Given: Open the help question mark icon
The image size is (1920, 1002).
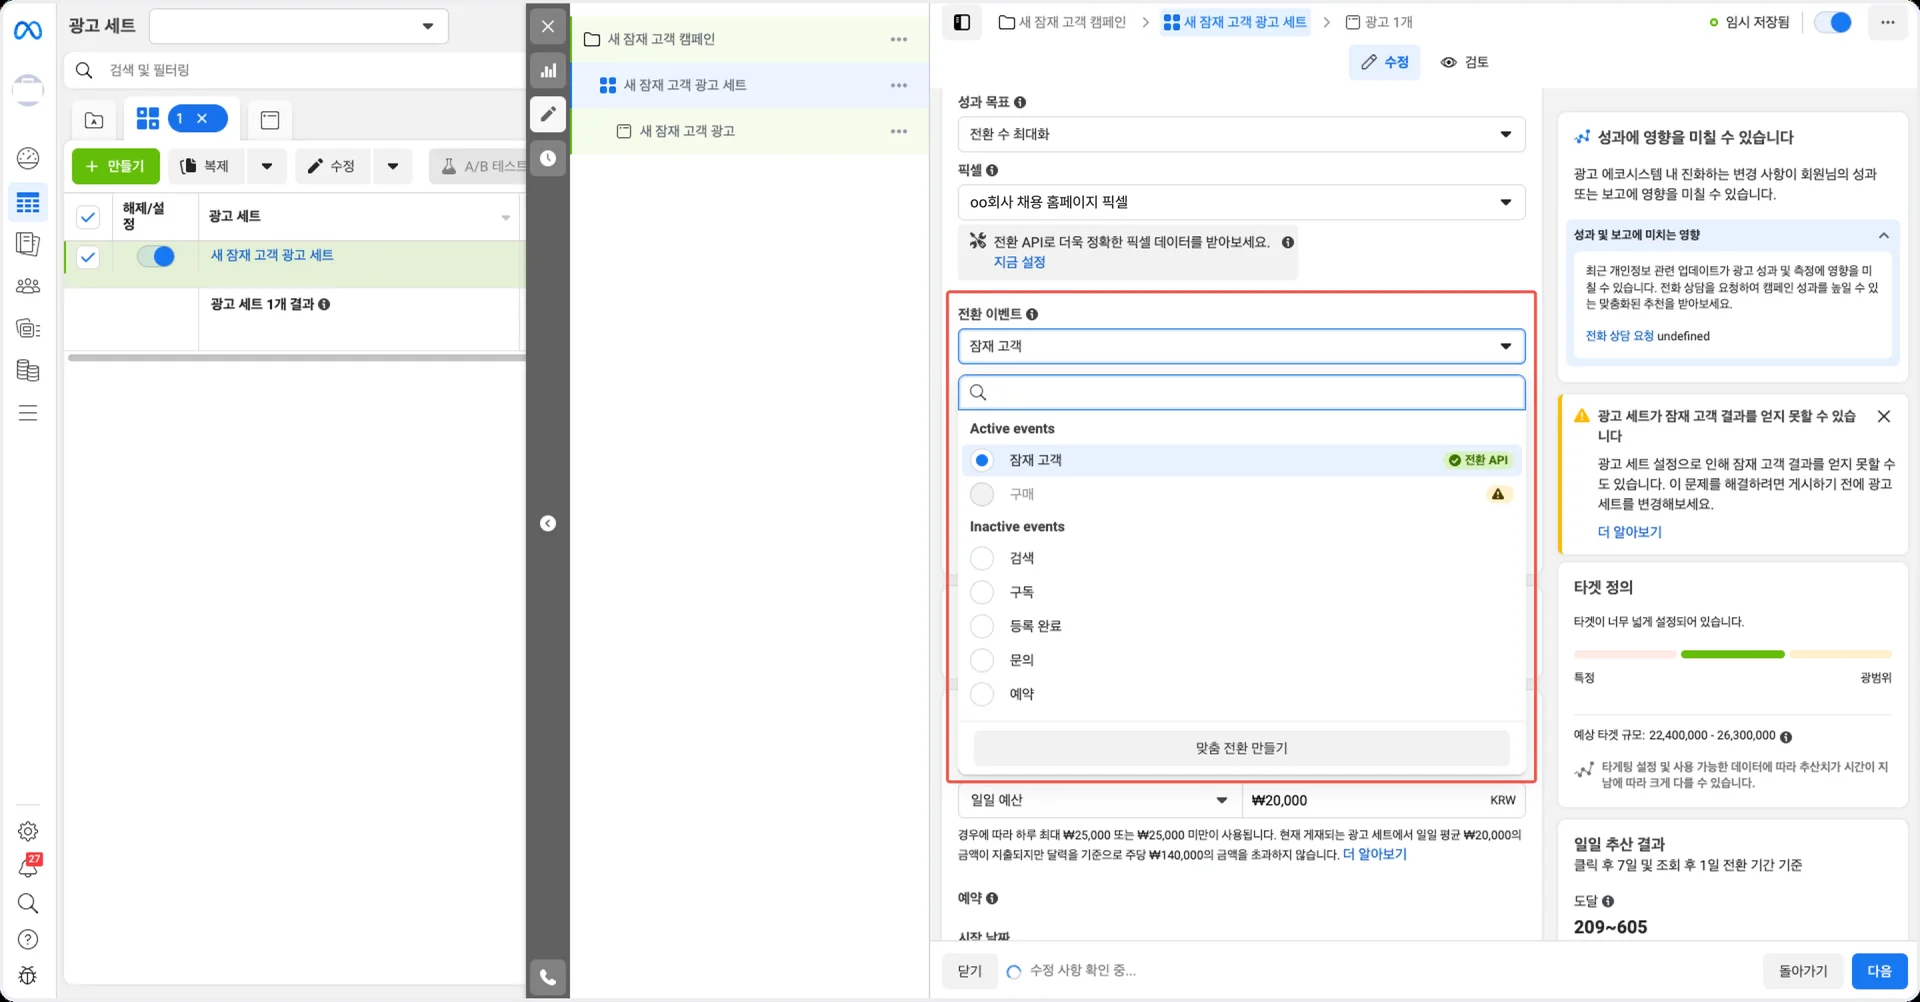Looking at the screenshot, I should pyautogui.click(x=28, y=939).
